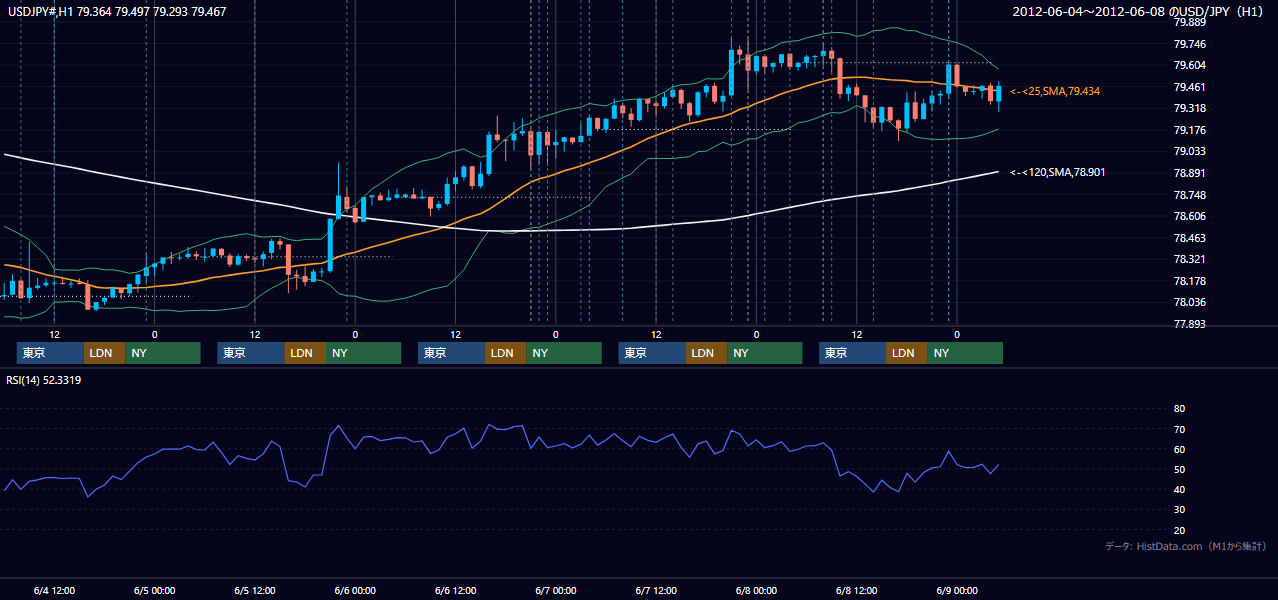Click the RSI scale value 30
Screen dimensions: 1278x600
coord(1179,510)
